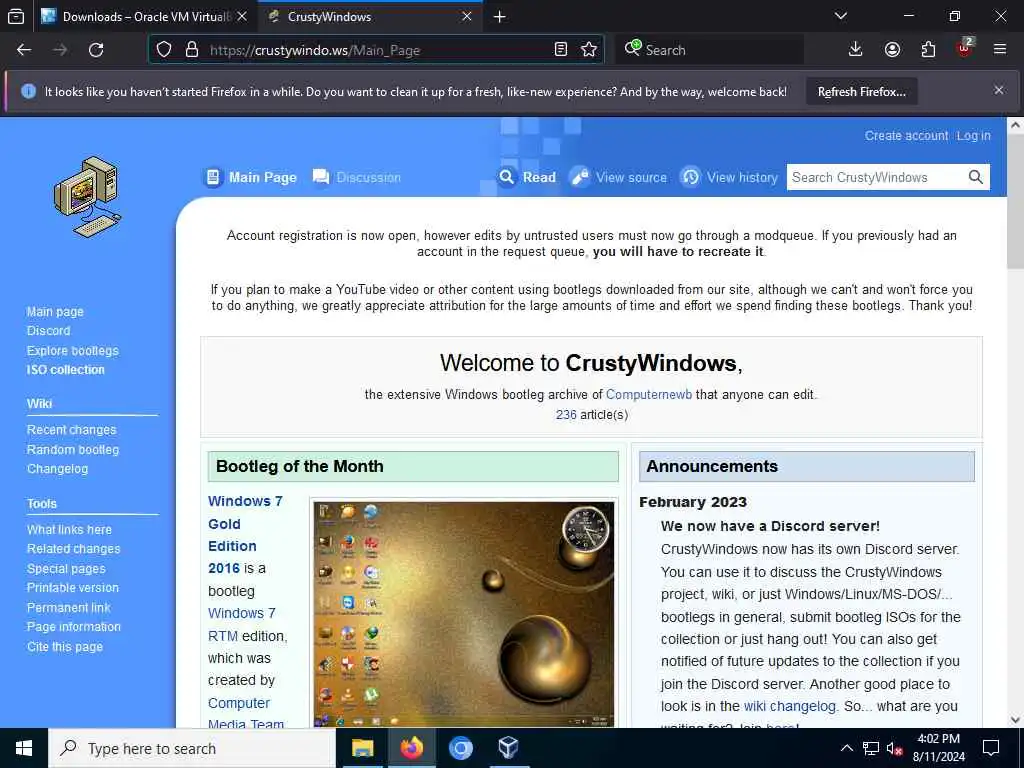Open the ISO collection sidebar link
This screenshot has height=768, width=1024.
click(x=65, y=370)
